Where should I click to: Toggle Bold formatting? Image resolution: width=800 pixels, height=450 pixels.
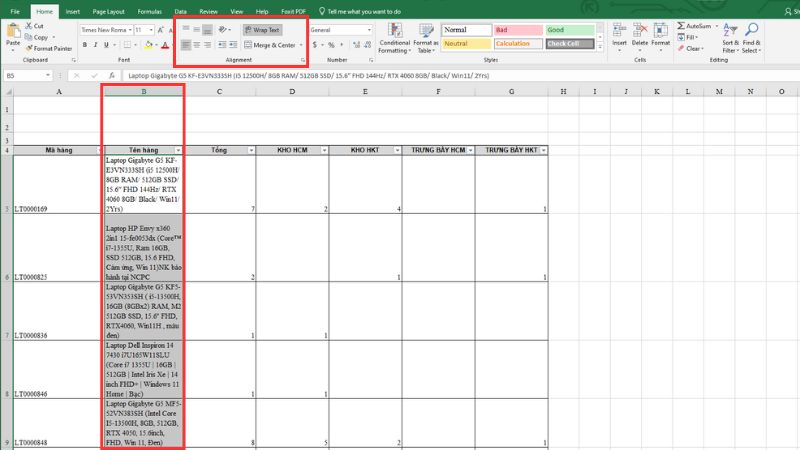tap(85, 45)
